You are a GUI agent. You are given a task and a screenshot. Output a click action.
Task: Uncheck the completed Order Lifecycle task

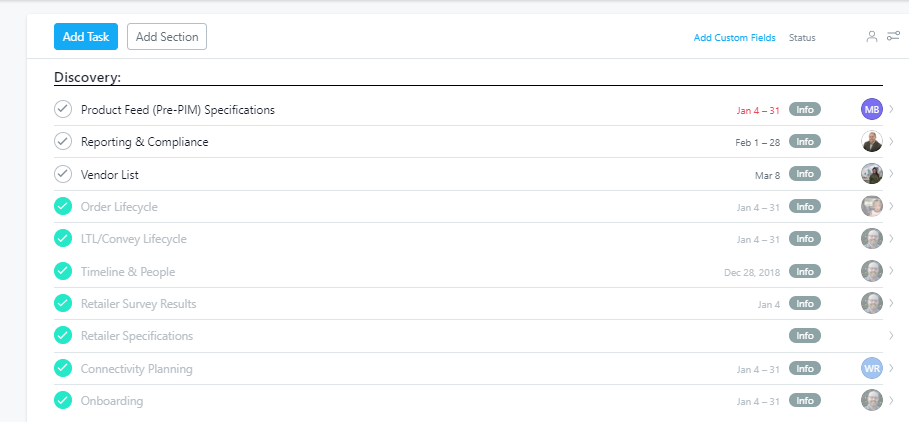tap(63, 206)
